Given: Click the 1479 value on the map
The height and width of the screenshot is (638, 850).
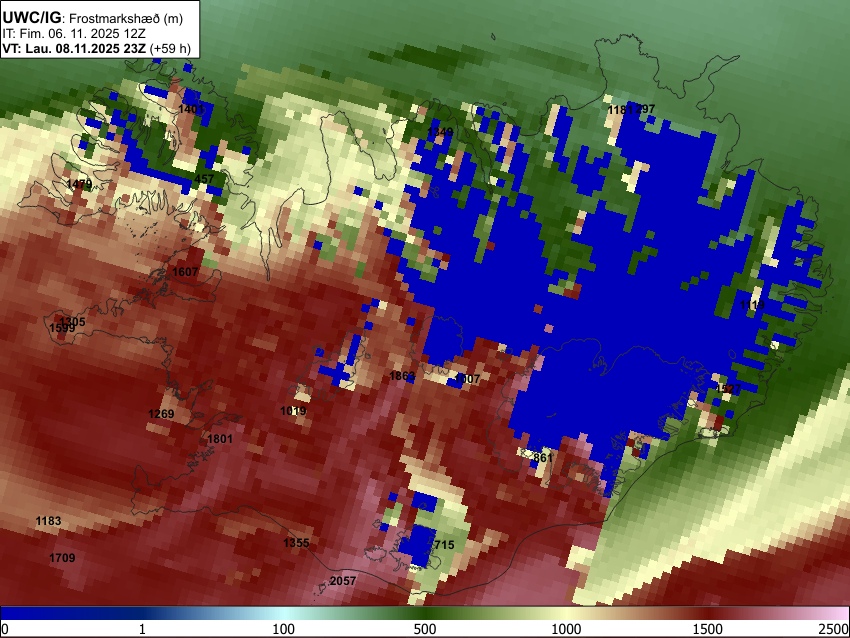Looking at the screenshot, I should pyautogui.click(x=79, y=184).
